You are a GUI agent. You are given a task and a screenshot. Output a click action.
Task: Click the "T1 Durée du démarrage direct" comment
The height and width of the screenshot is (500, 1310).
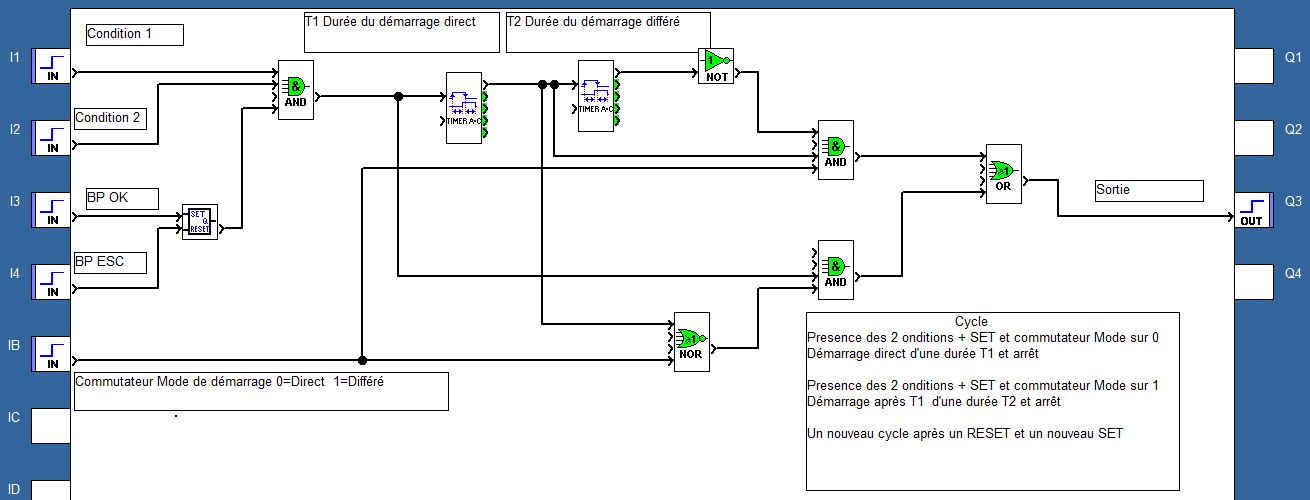point(401,32)
